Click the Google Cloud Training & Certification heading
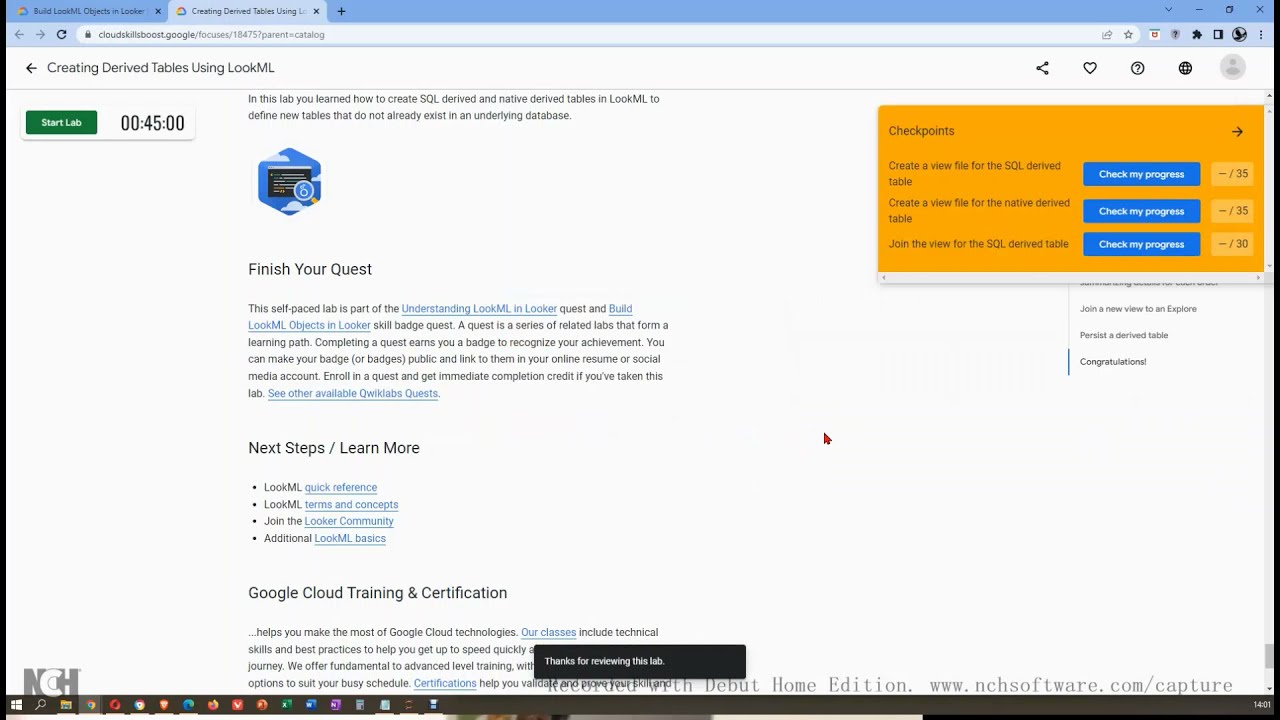Image resolution: width=1280 pixels, height=720 pixels. (x=377, y=593)
